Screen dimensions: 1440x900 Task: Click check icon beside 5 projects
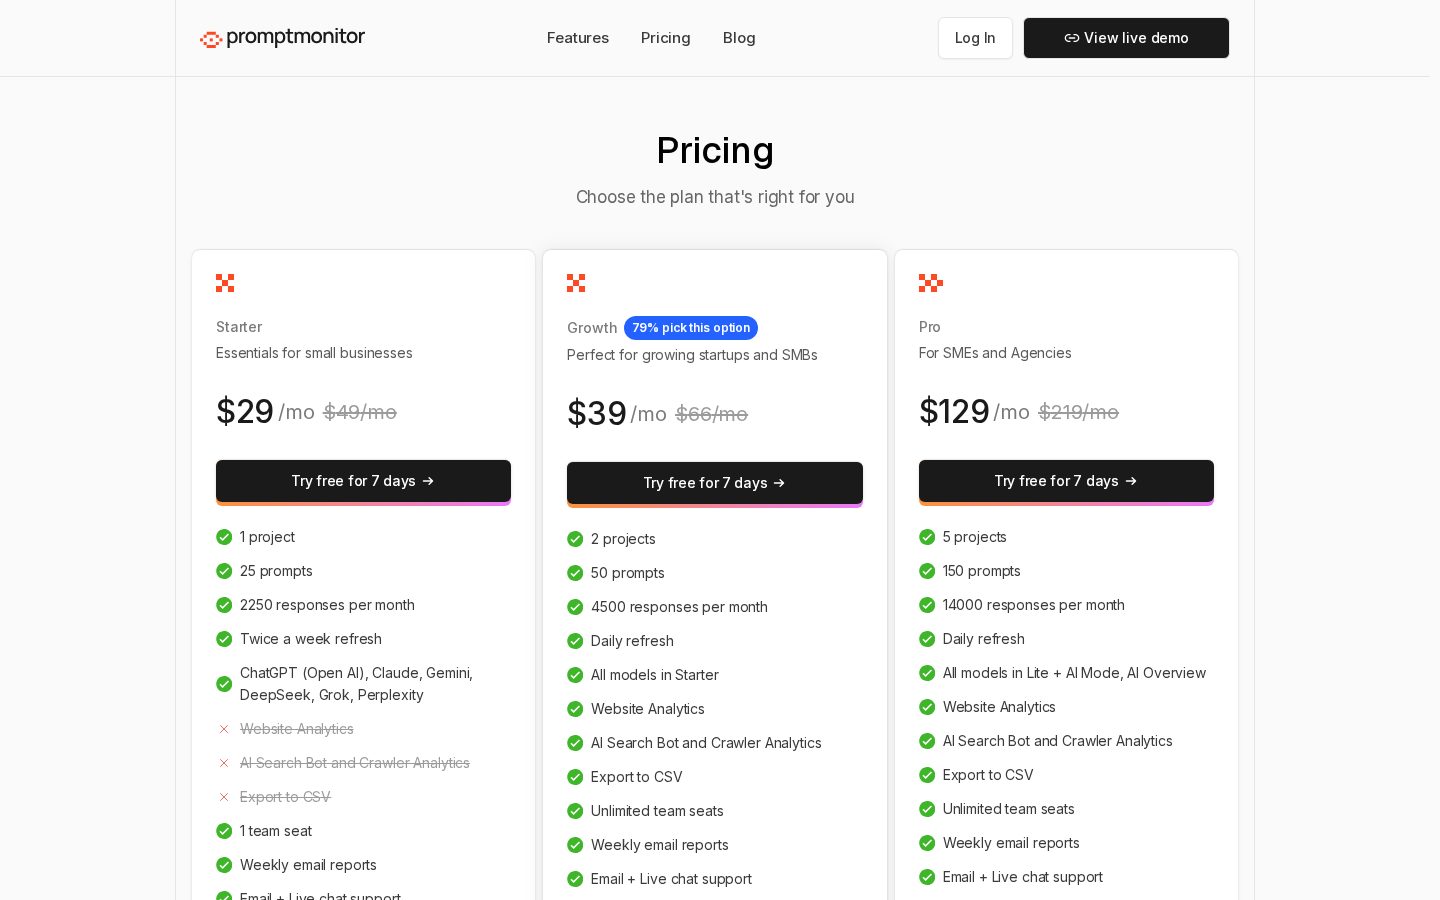tap(927, 537)
